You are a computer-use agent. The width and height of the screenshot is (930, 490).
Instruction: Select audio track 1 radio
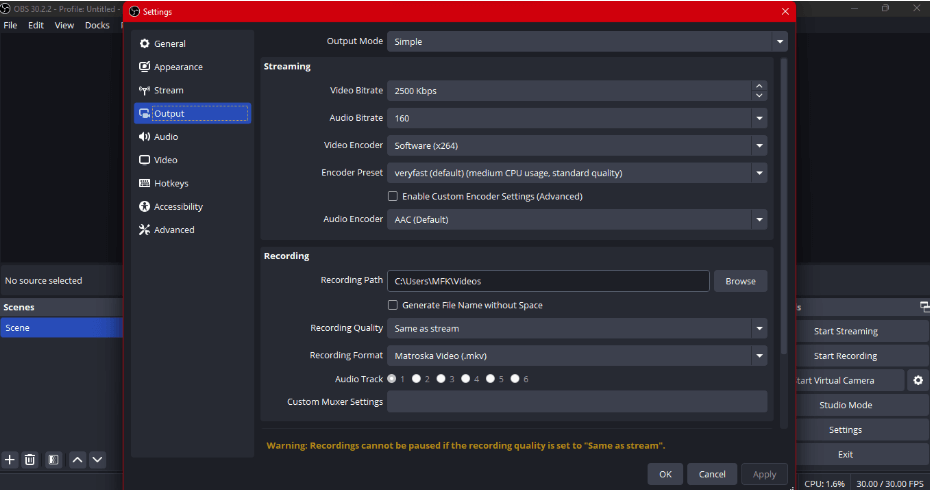point(391,378)
